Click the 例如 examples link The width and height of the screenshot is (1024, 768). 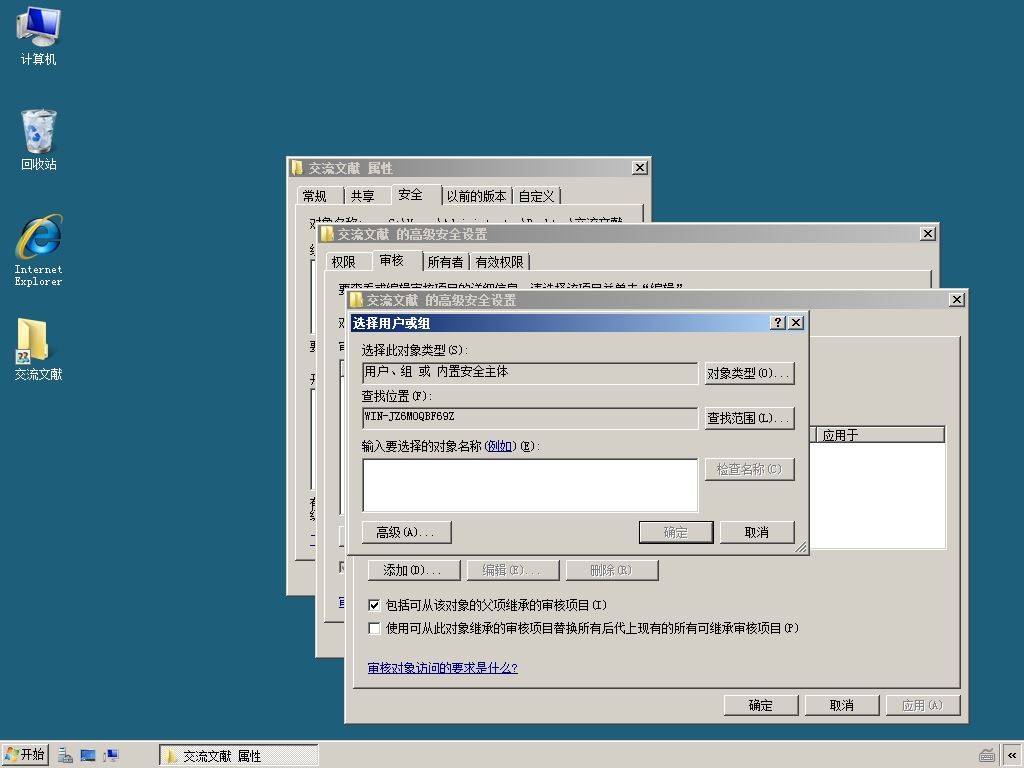500,446
